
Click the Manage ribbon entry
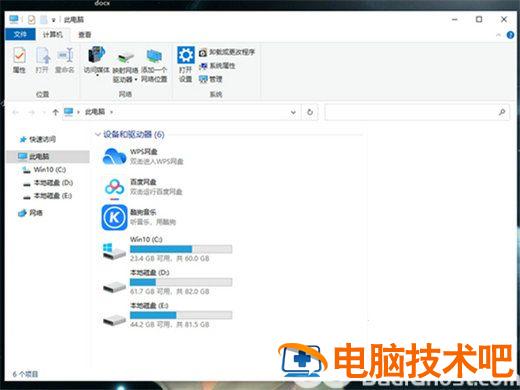pos(211,79)
